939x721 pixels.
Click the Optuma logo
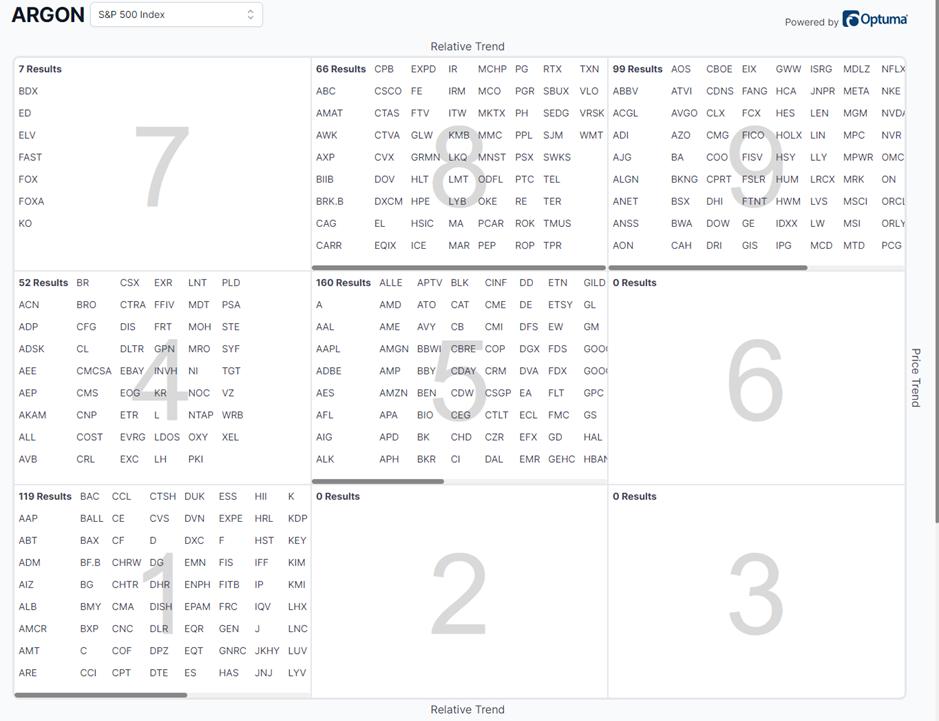tap(875, 19)
